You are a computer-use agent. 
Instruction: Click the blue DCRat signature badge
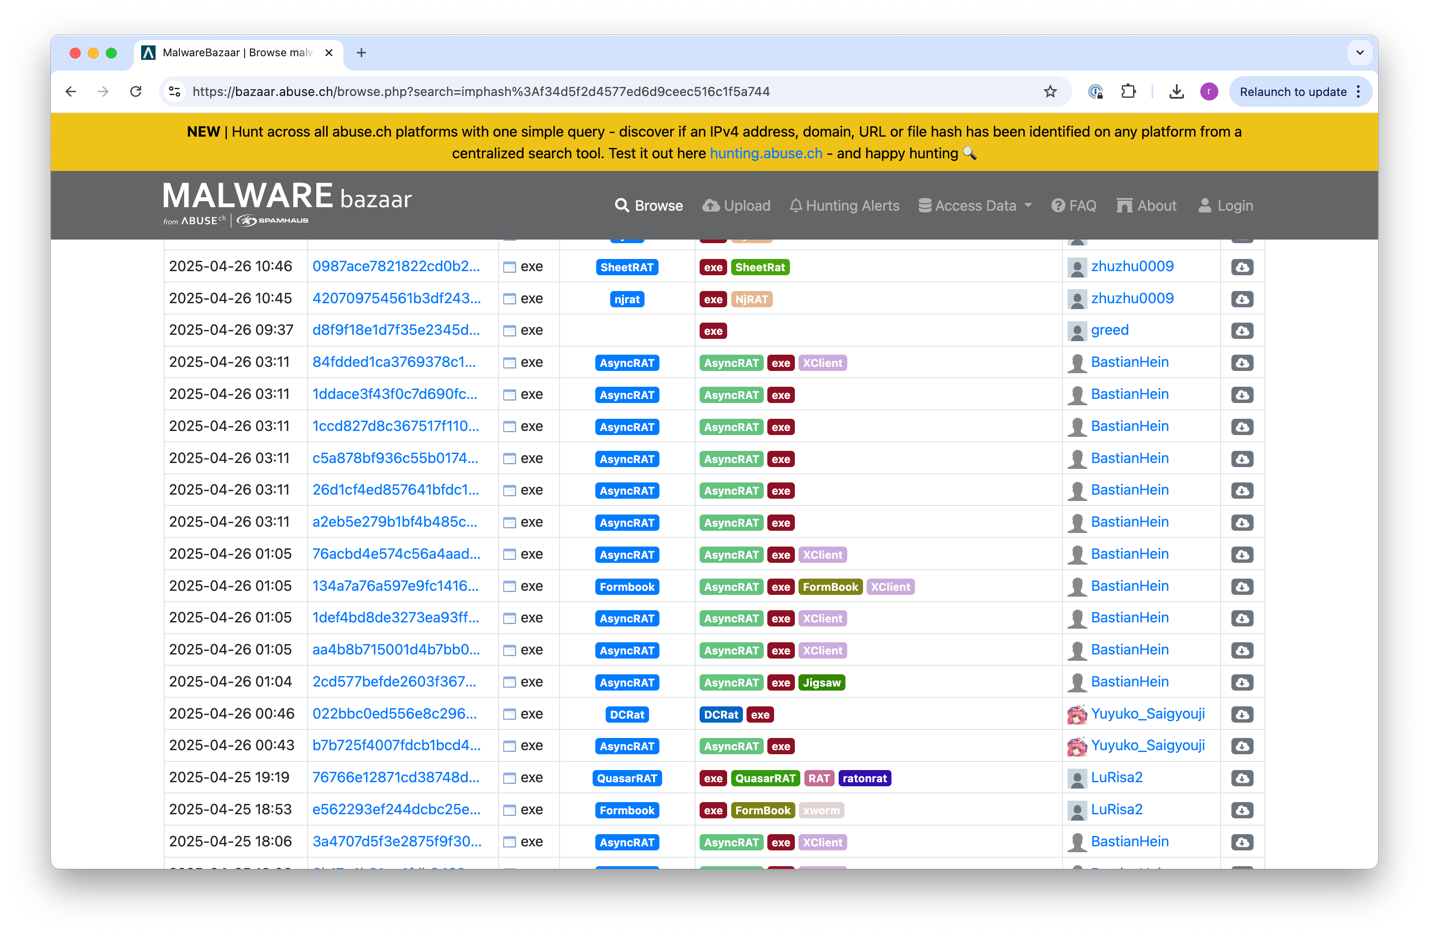click(627, 715)
